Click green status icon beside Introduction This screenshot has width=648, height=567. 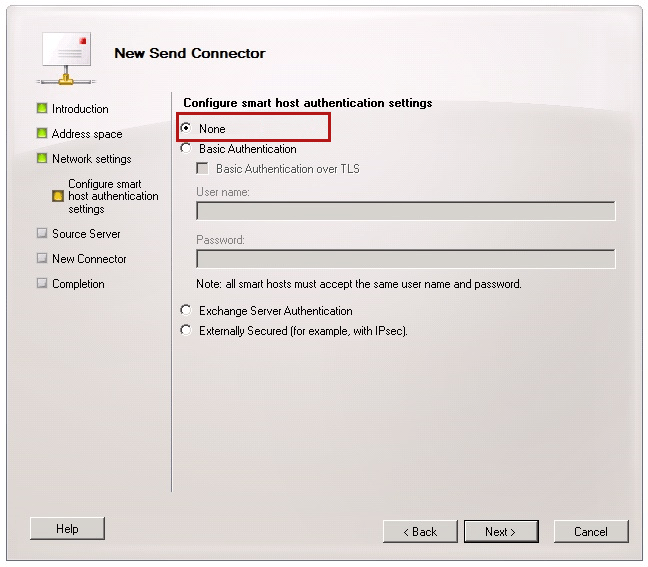42,108
